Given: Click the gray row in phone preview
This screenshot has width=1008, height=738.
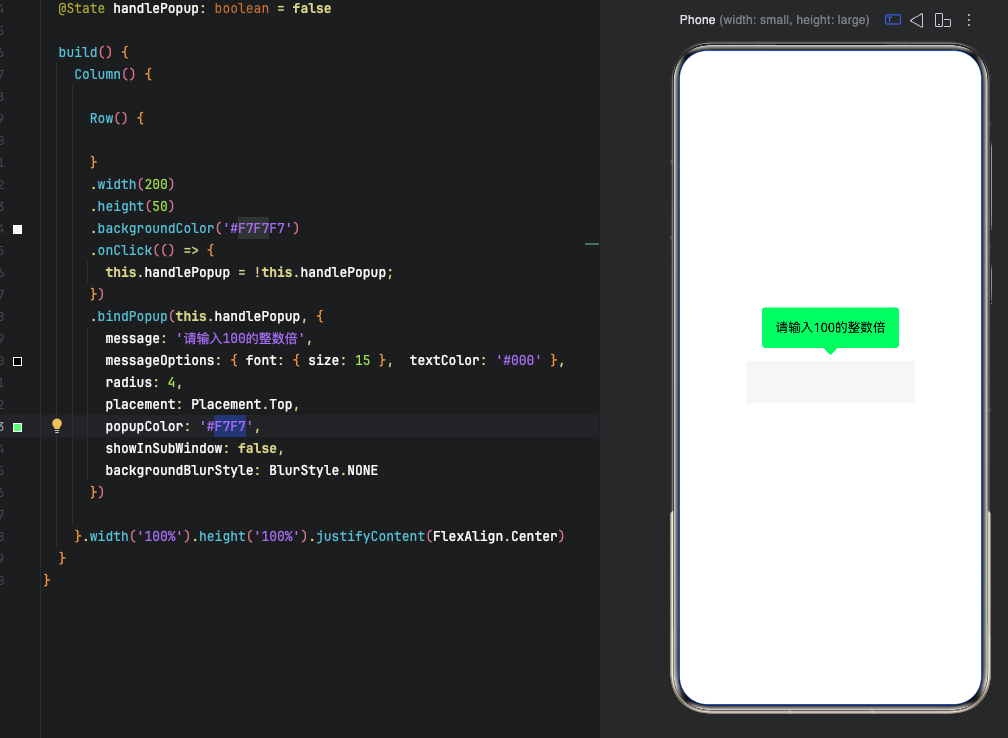Looking at the screenshot, I should 830,382.
